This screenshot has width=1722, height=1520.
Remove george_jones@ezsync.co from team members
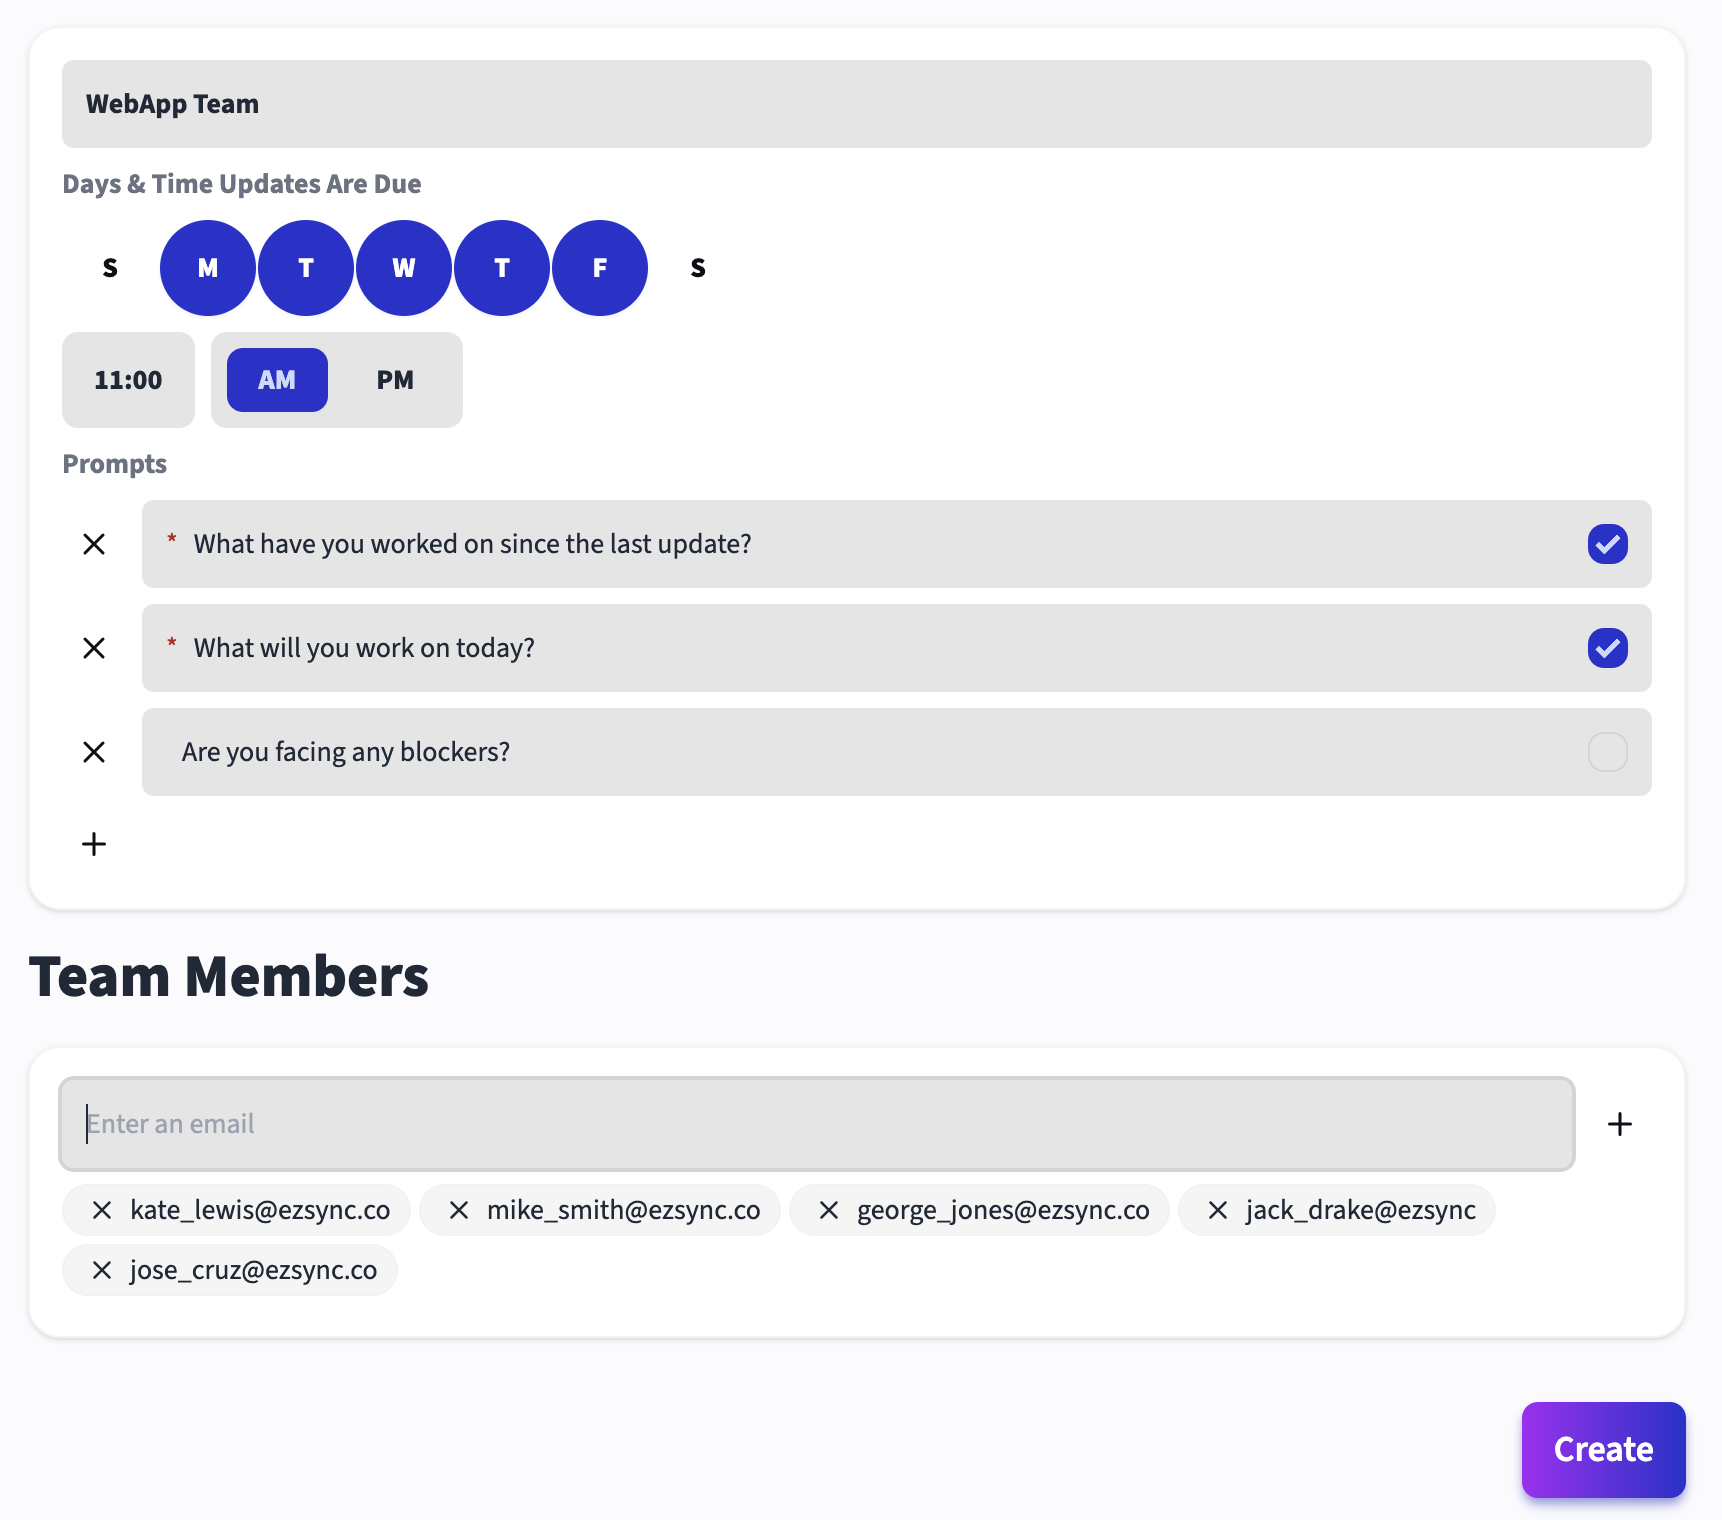pos(829,1210)
